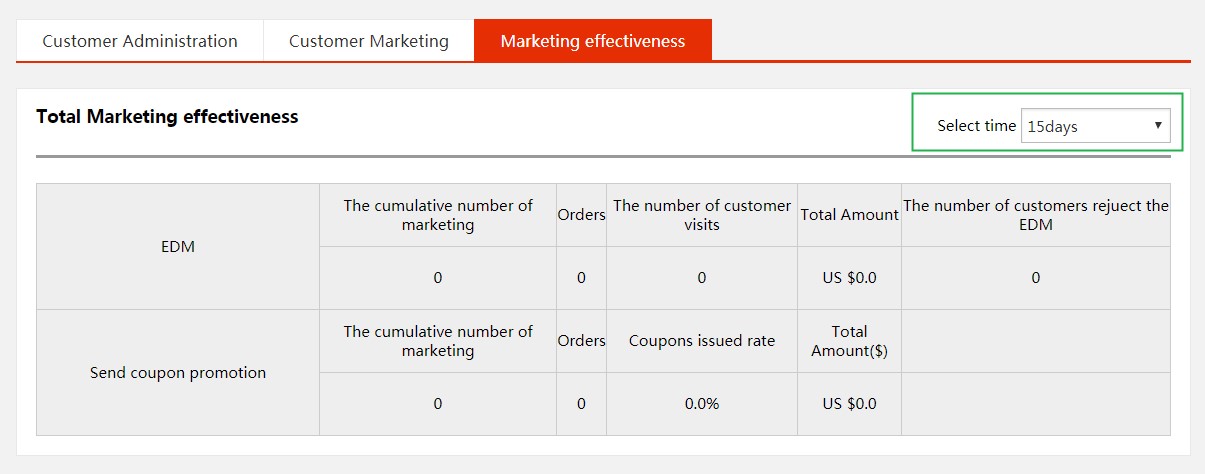1205x474 pixels.
Task: Click the EDM Orders column header
Action: tap(581, 215)
